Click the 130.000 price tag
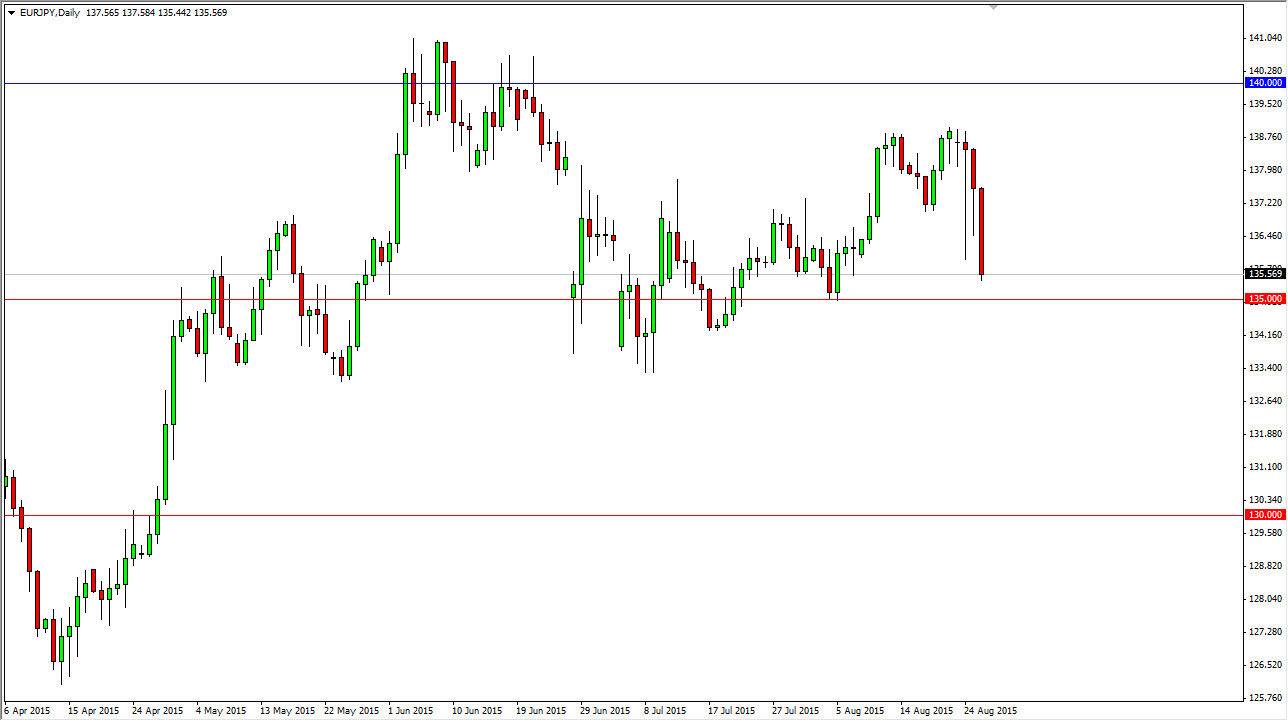 pos(1264,516)
